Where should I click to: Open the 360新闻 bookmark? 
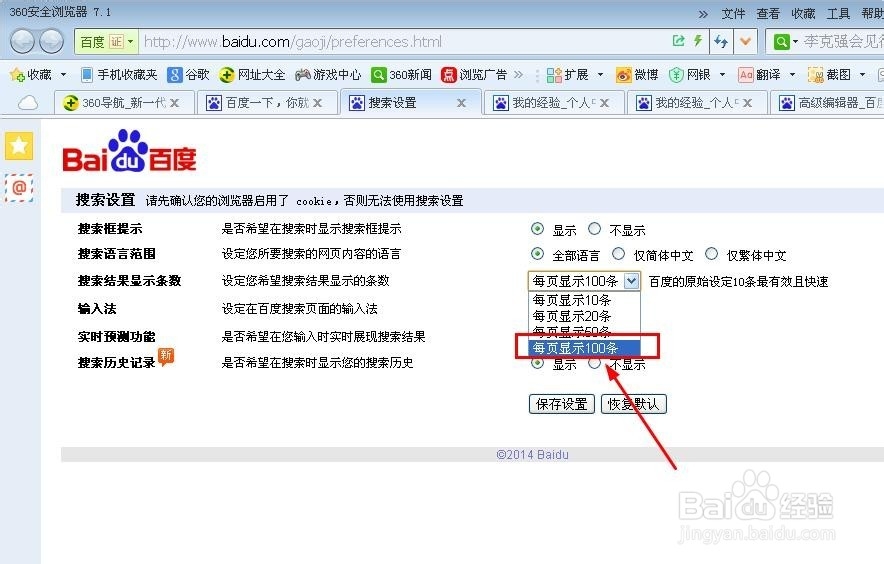[401, 74]
